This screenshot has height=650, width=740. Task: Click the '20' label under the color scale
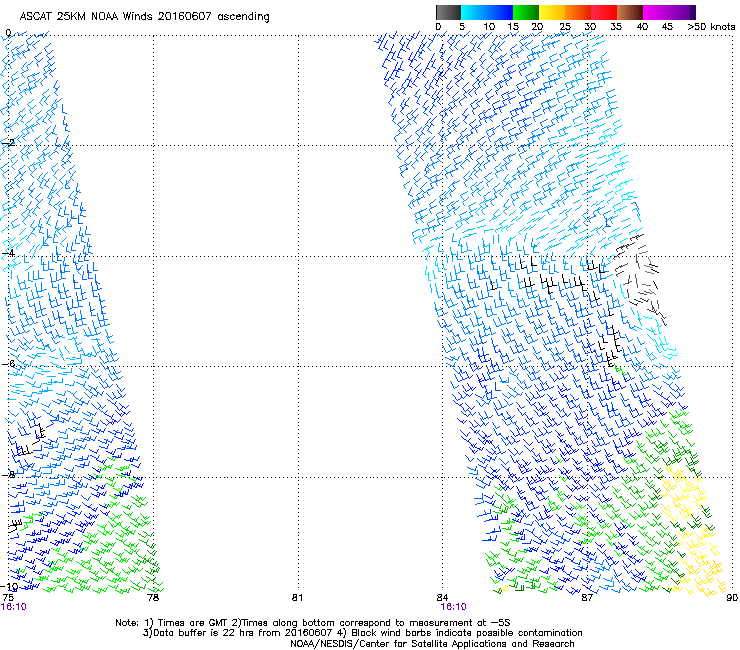(538, 27)
